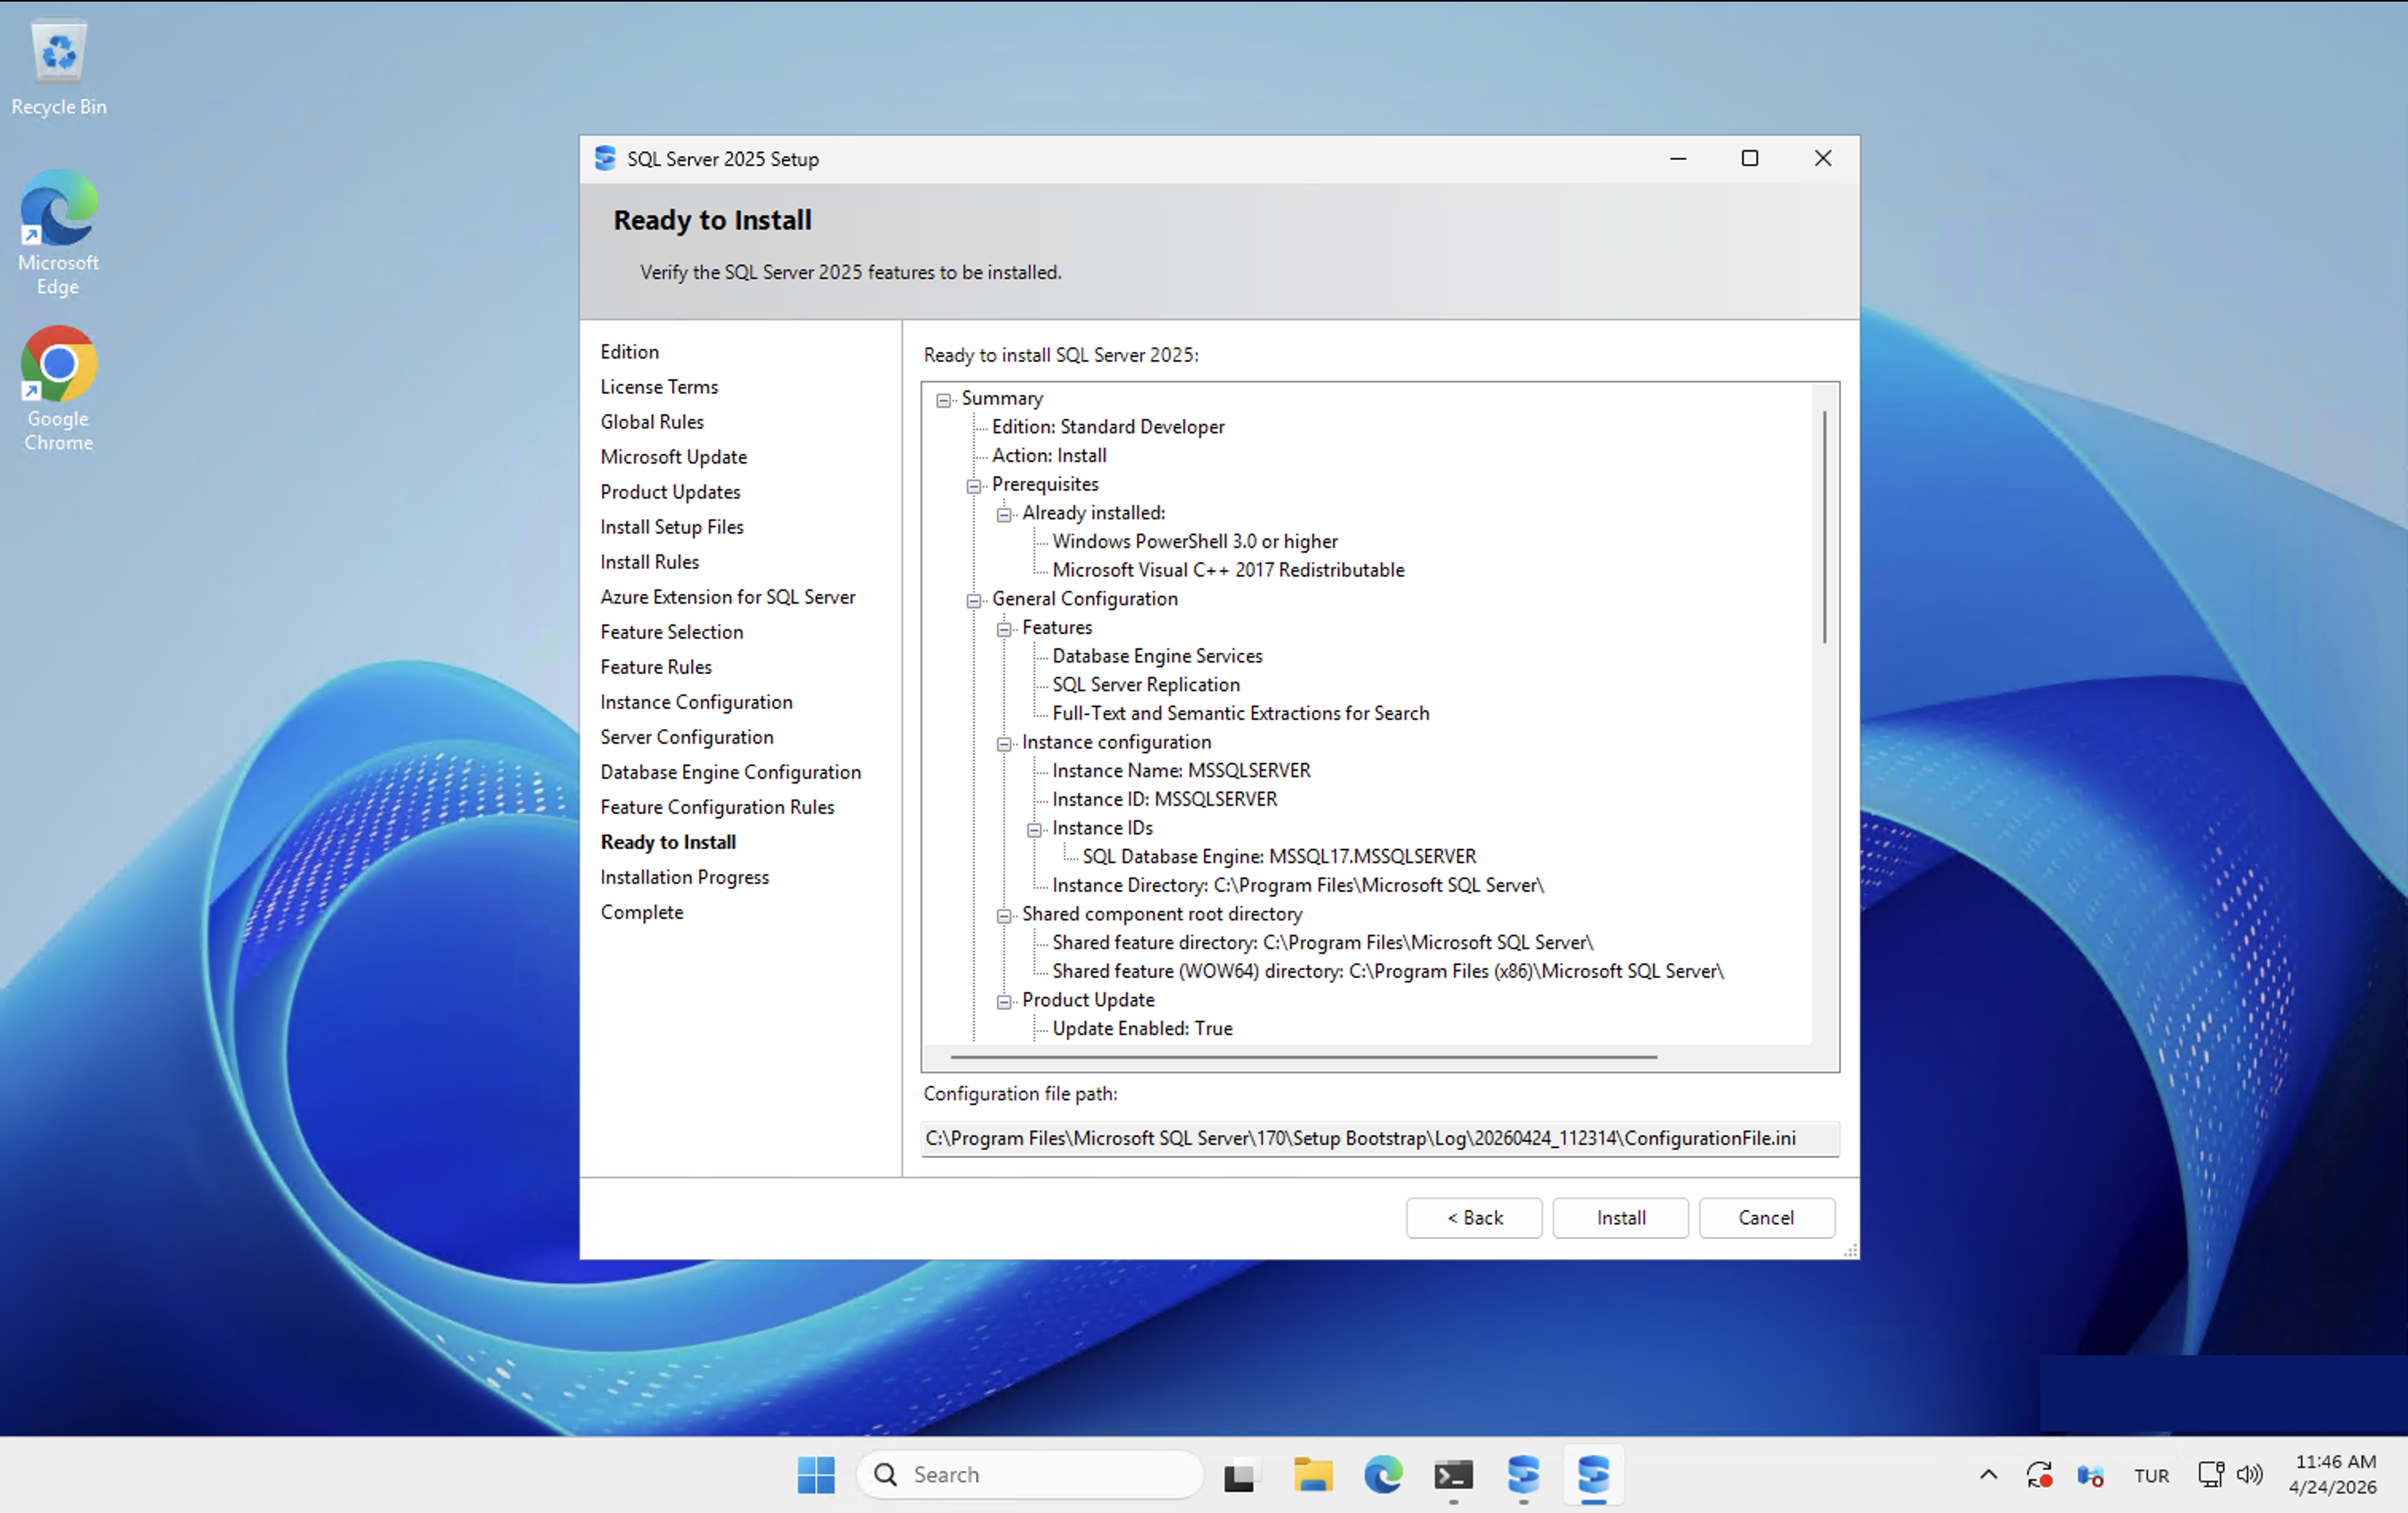Click the vertical scrollbar of the summary tree
Viewport: 2408px width, 1513px height.
pos(1824,528)
